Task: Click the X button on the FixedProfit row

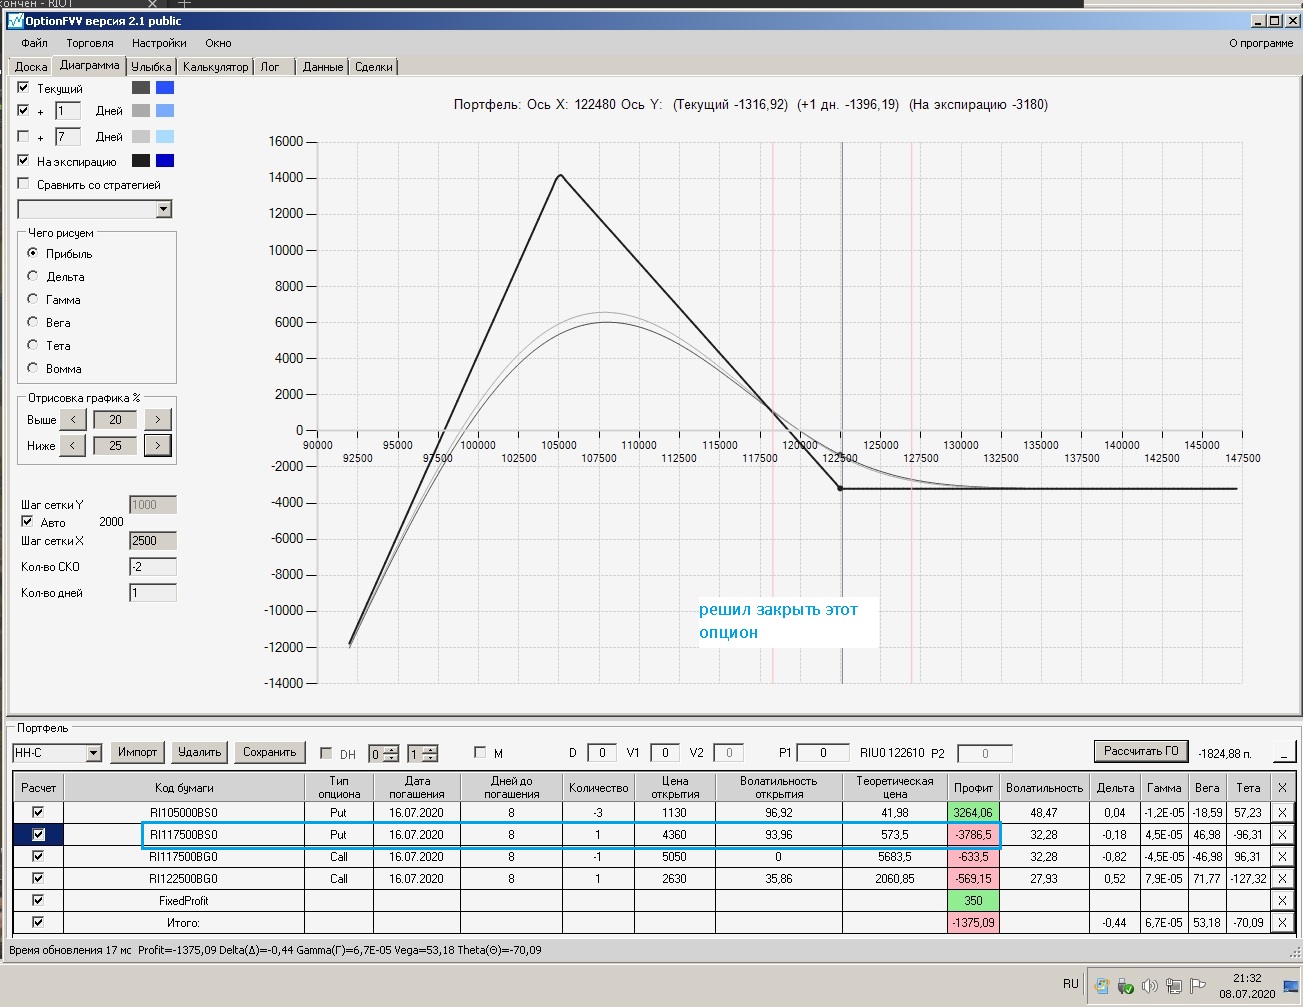Action: pos(1282,901)
